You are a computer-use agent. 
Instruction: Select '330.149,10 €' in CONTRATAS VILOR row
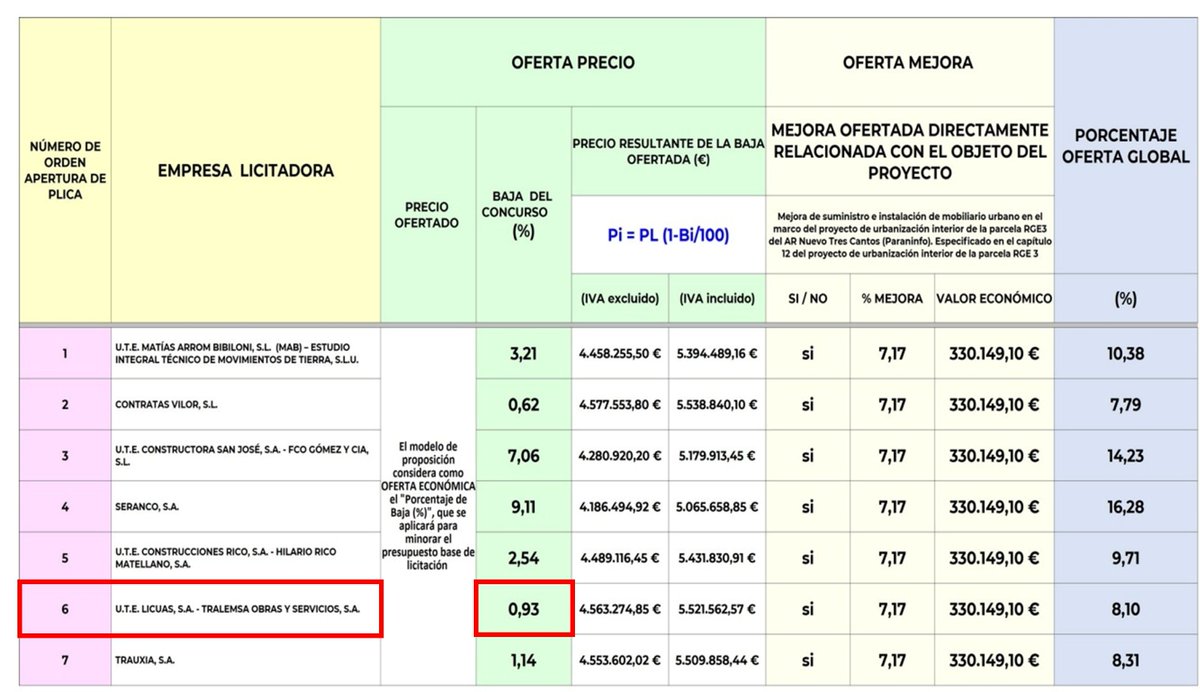993,405
